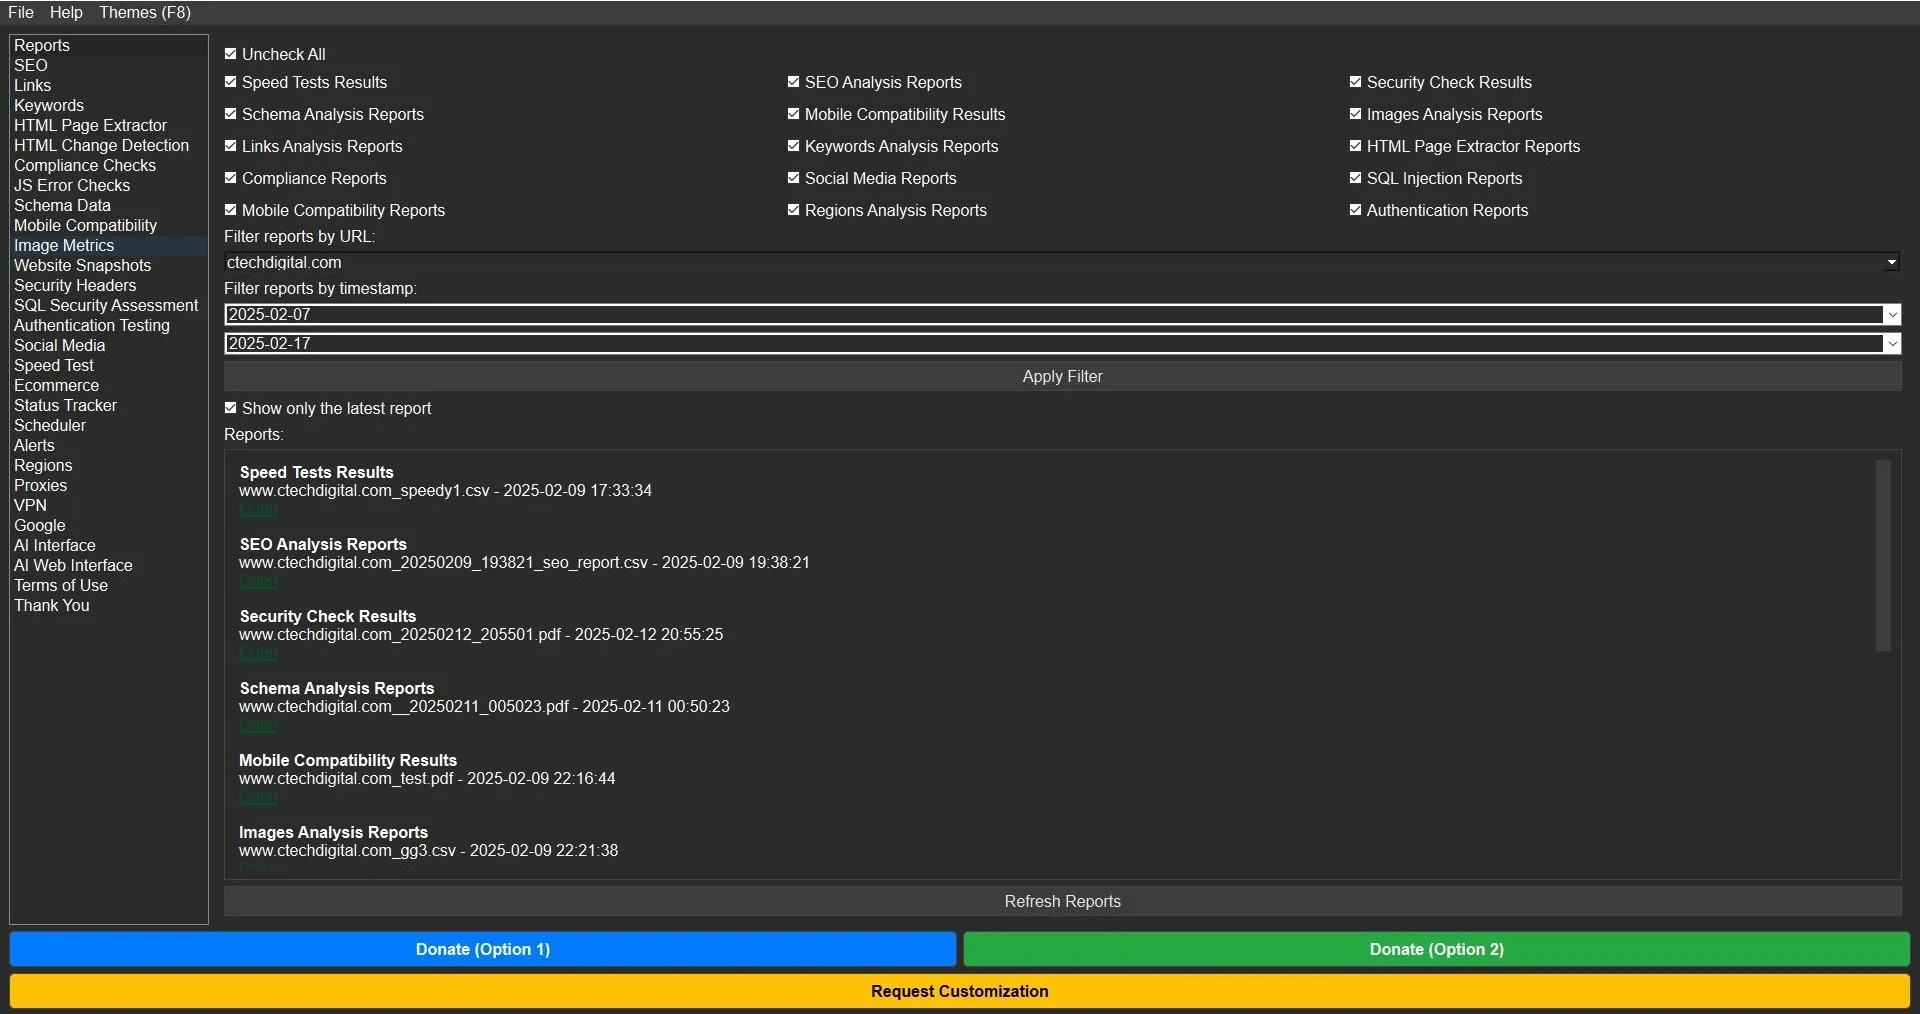Toggle Images Analysis Reports checkbox
The width and height of the screenshot is (1920, 1014).
click(x=1356, y=114)
